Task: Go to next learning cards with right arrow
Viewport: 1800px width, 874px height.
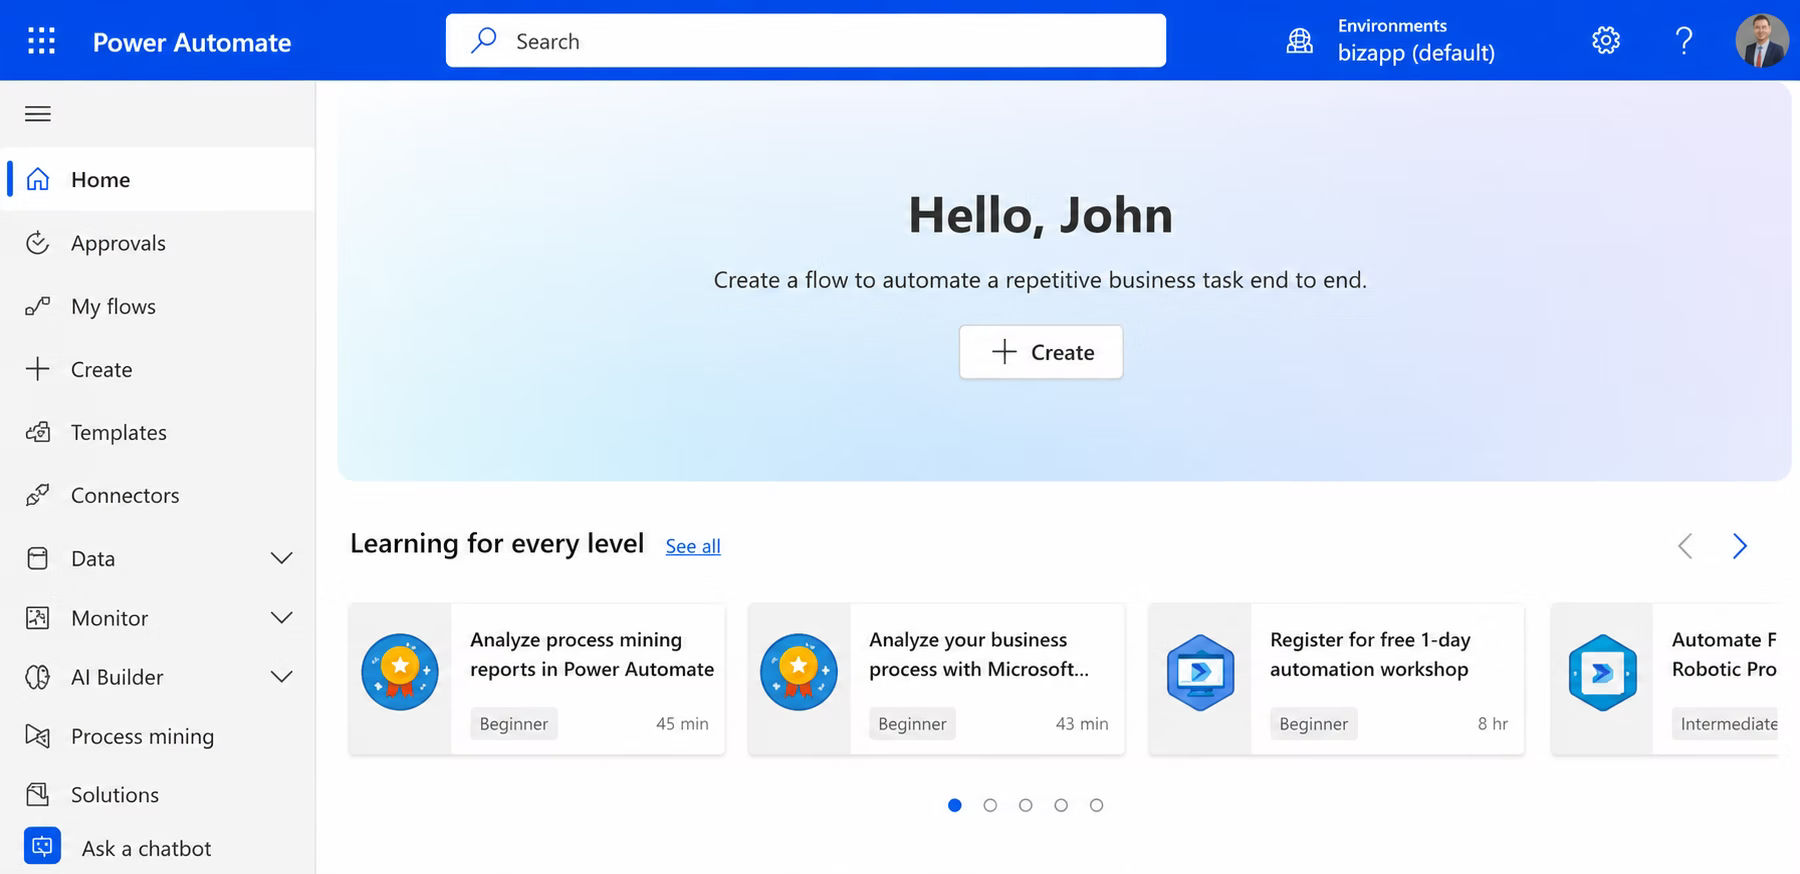Action: (x=1740, y=546)
